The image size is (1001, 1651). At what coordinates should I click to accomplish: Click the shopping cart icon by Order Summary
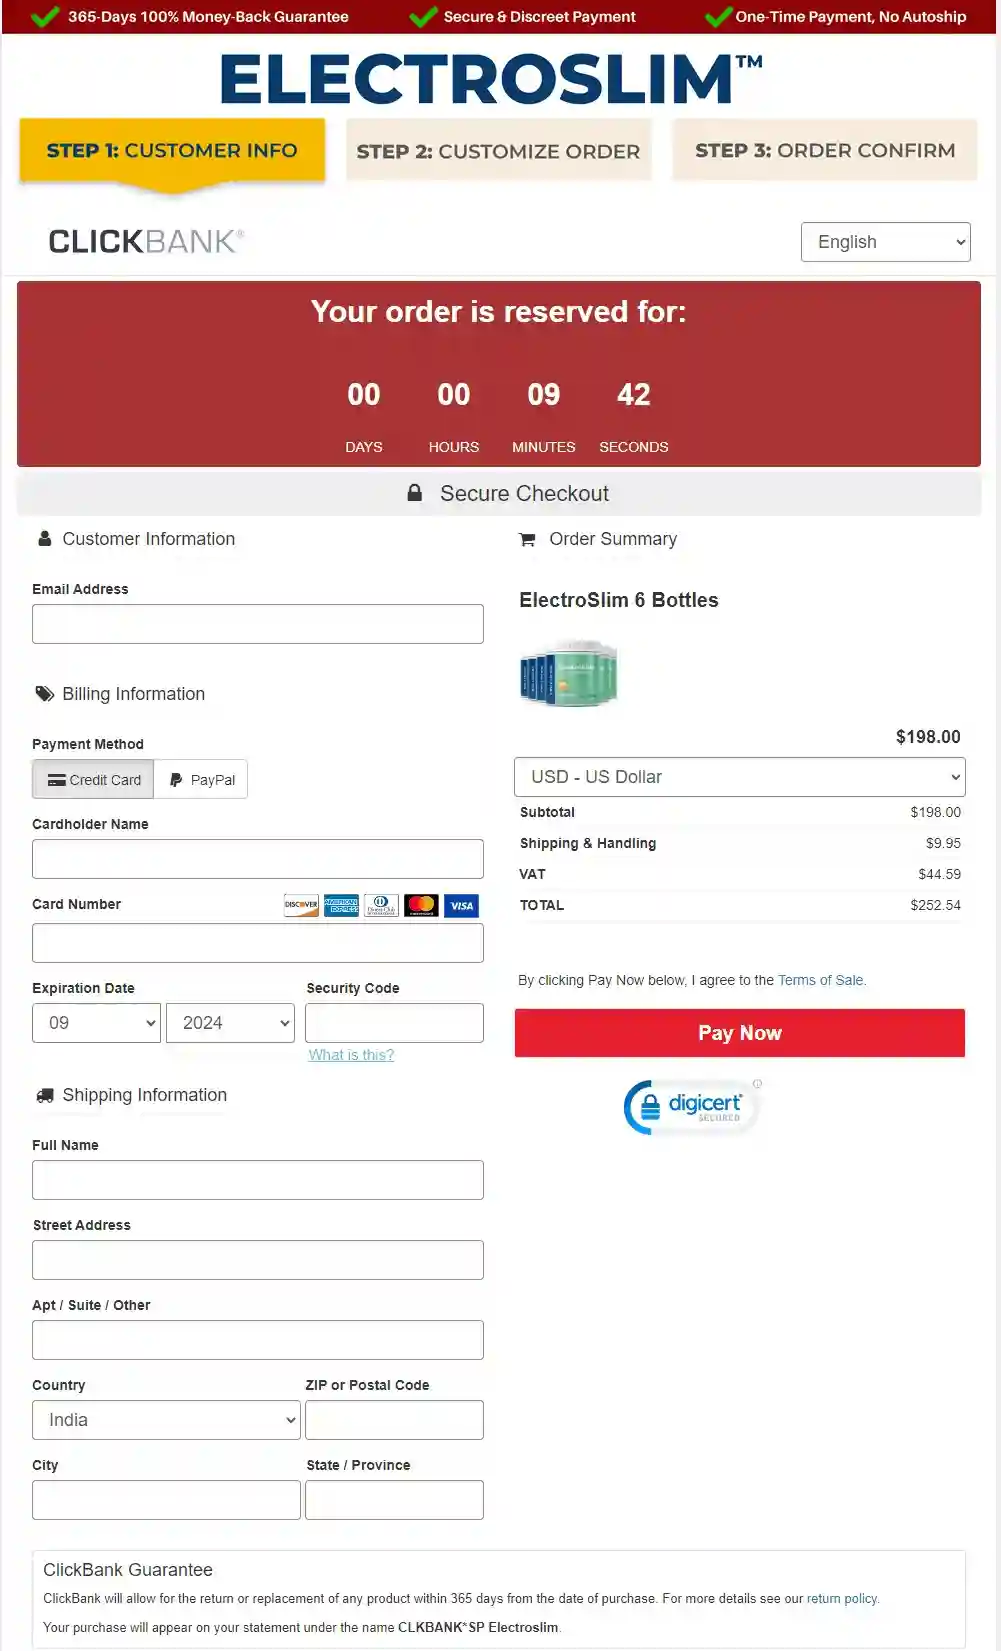[x=527, y=540]
